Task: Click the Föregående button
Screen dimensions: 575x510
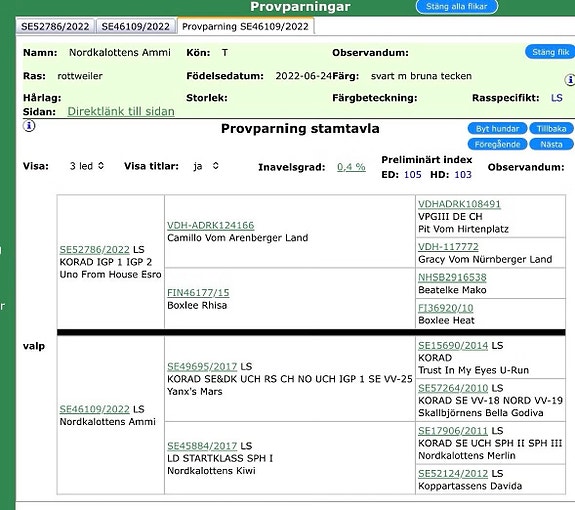Action: click(497, 144)
